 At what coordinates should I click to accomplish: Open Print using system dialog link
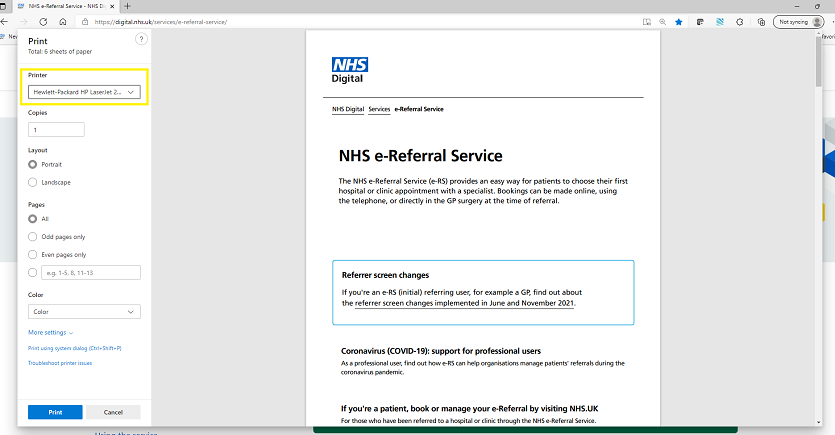tap(75, 348)
